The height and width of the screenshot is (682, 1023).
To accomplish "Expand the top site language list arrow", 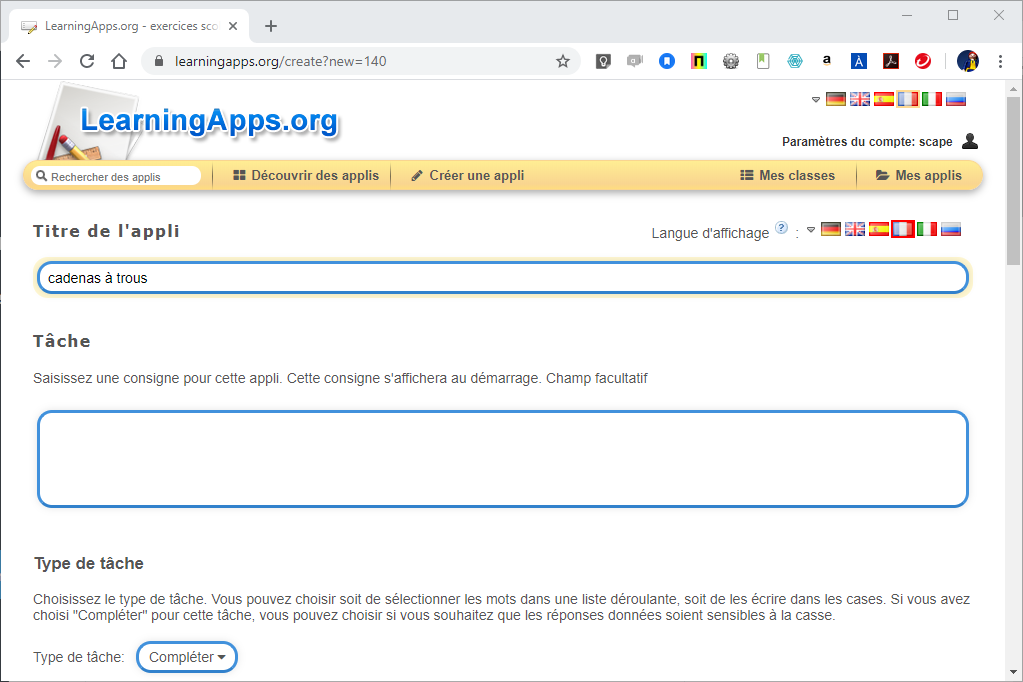I will tap(816, 100).
